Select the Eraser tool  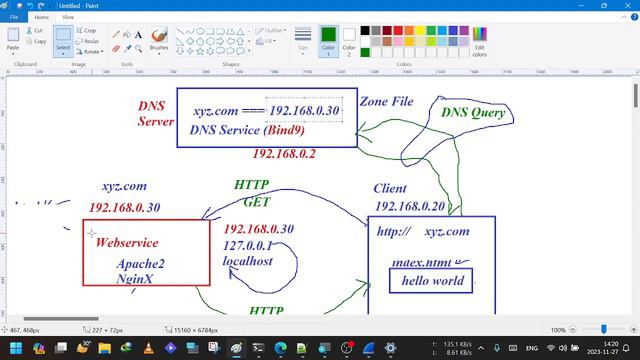pyautogui.click(x=116, y=49)
